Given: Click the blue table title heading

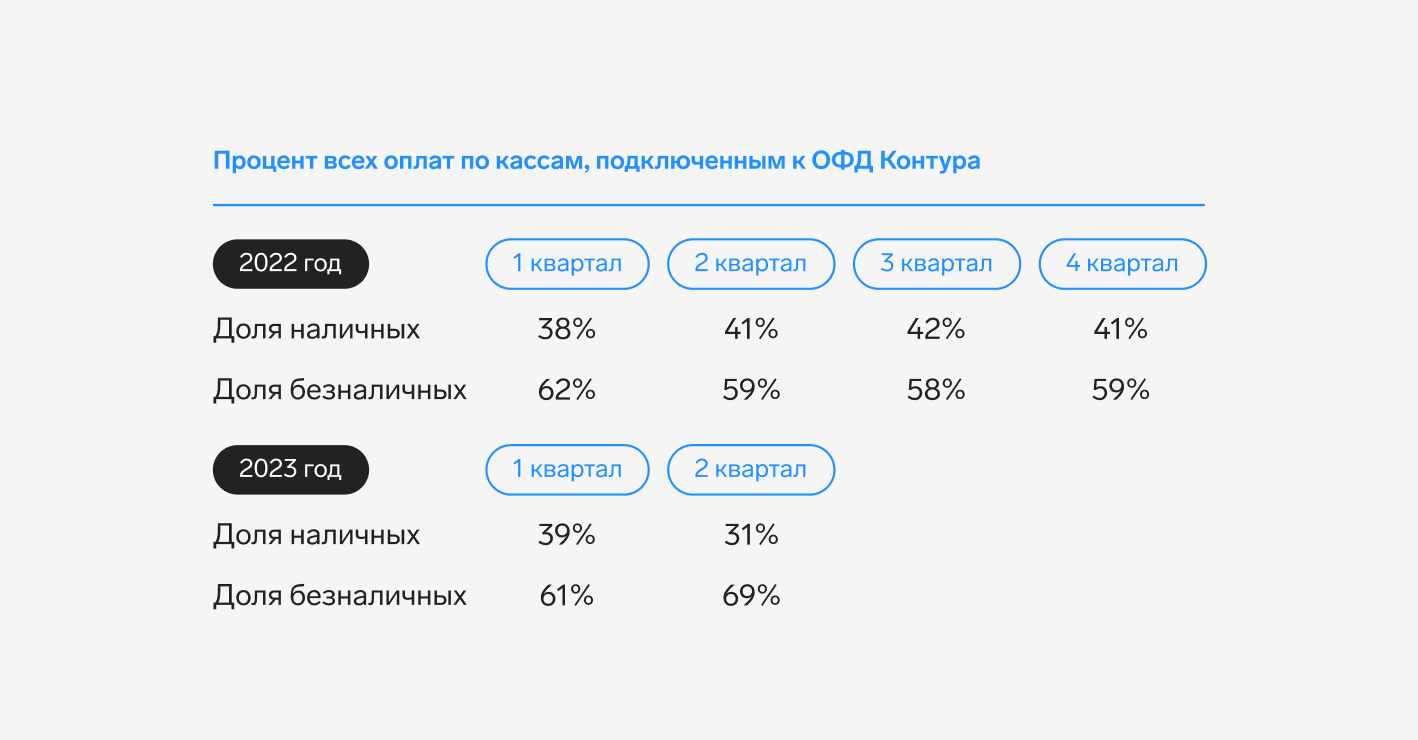Looking at the screenshot, I should (x=597, y=161).
